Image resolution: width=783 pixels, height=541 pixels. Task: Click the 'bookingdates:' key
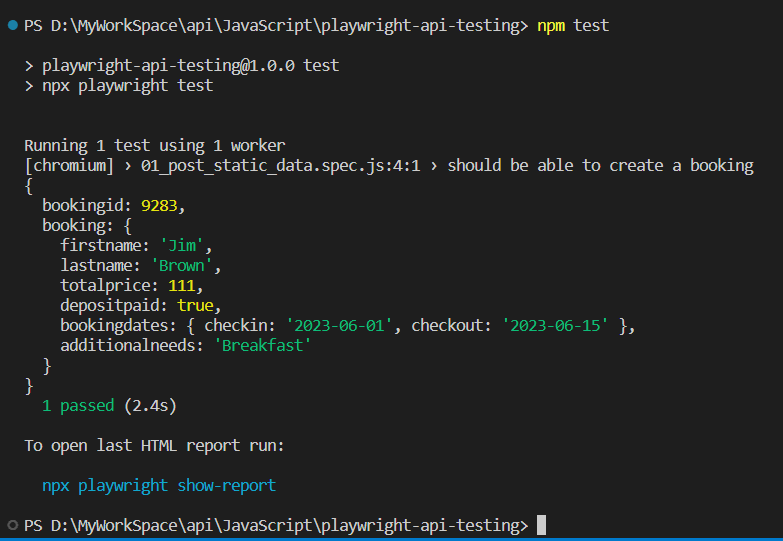(118, 325)
